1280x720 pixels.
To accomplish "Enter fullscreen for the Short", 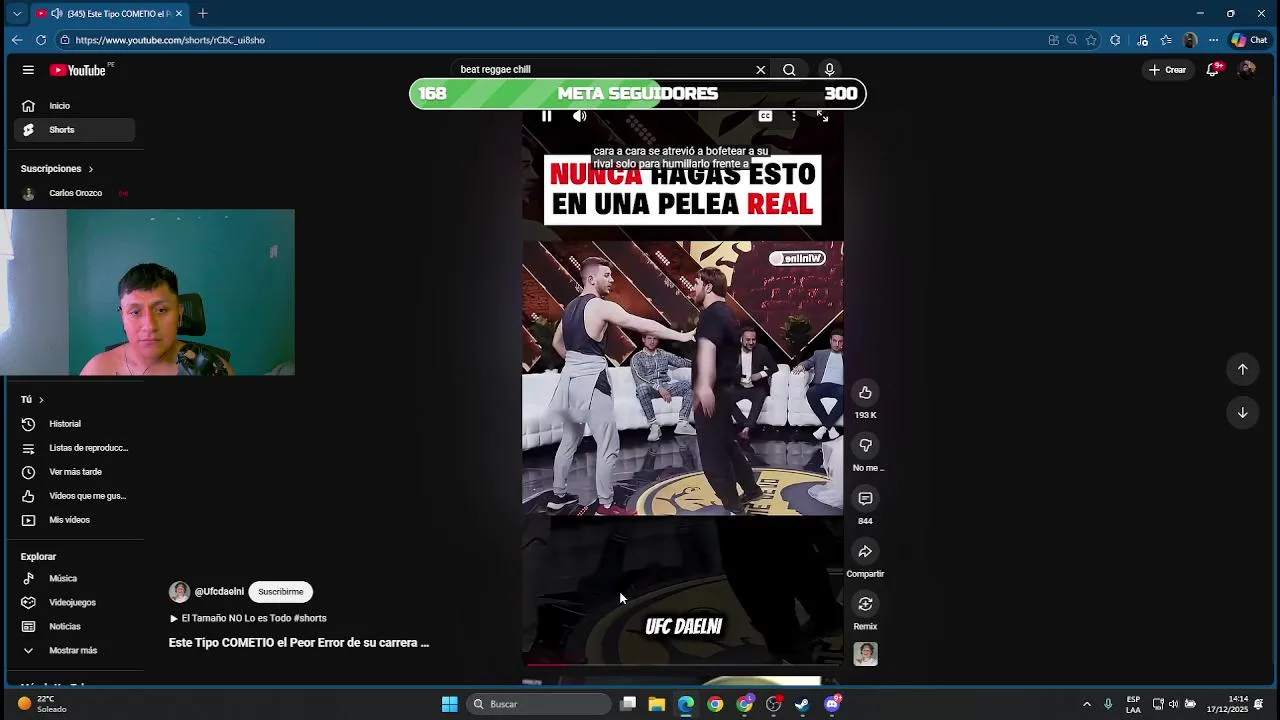I will pos(822,116).
